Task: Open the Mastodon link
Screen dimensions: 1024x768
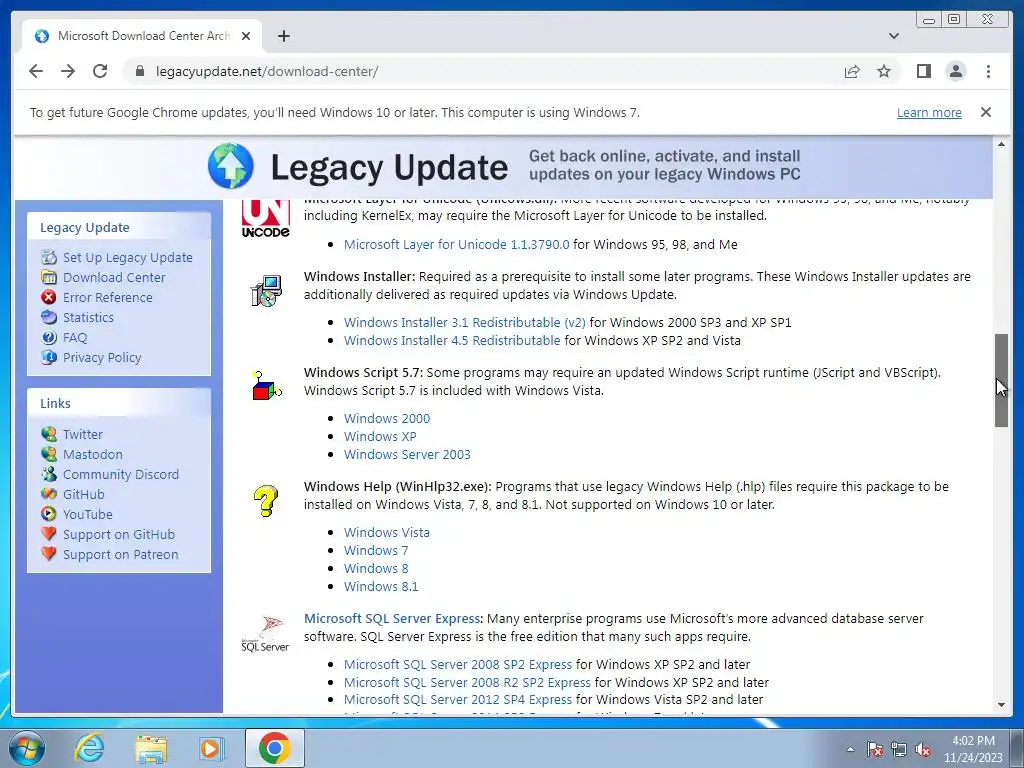Action: 93,455
